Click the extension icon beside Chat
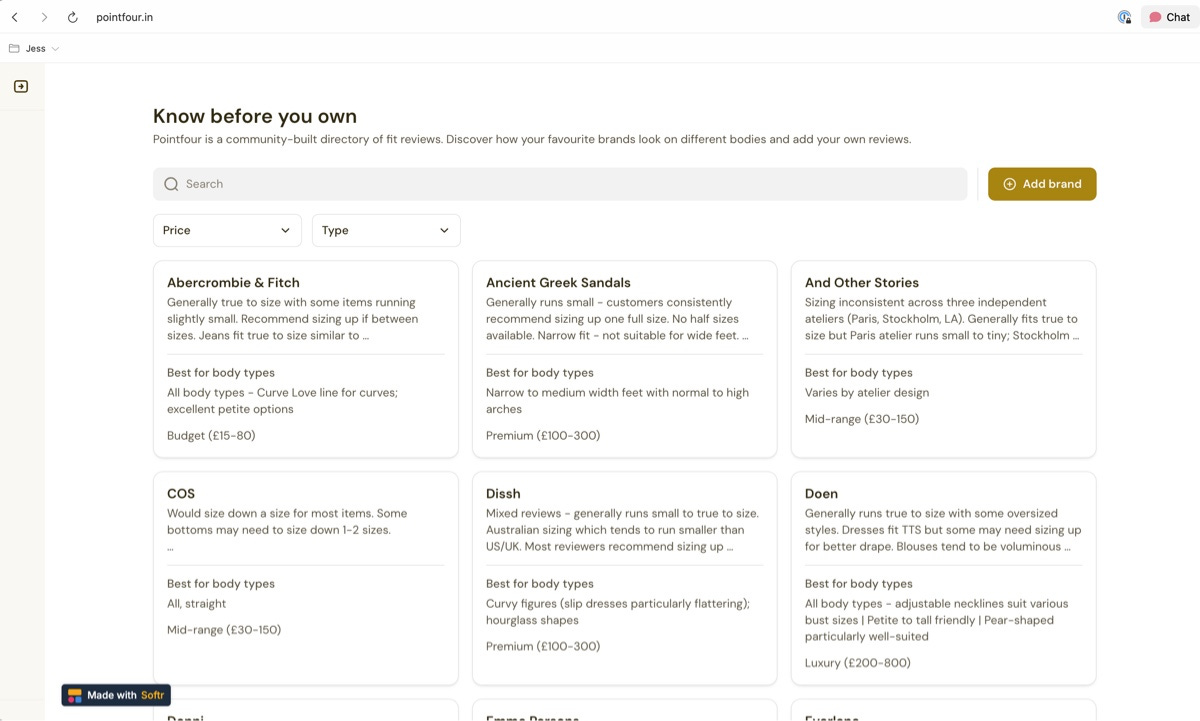The width and height of the screenshot is (1200, 721). 1124,17
